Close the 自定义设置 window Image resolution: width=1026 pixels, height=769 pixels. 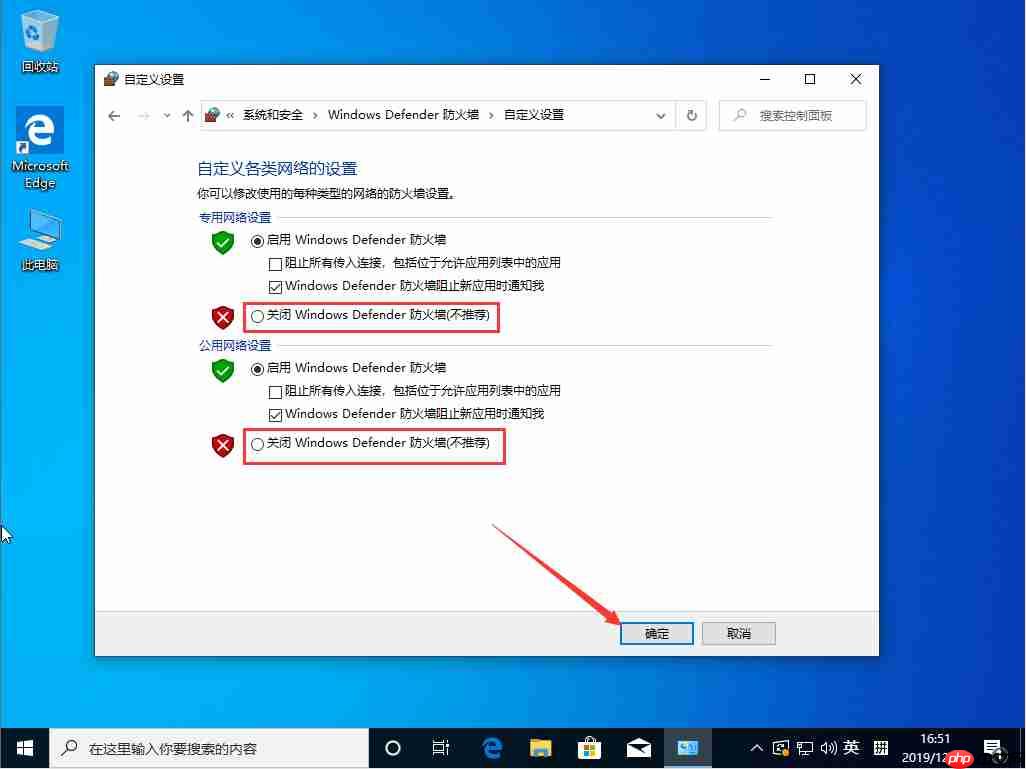click(x=856, y=79)
